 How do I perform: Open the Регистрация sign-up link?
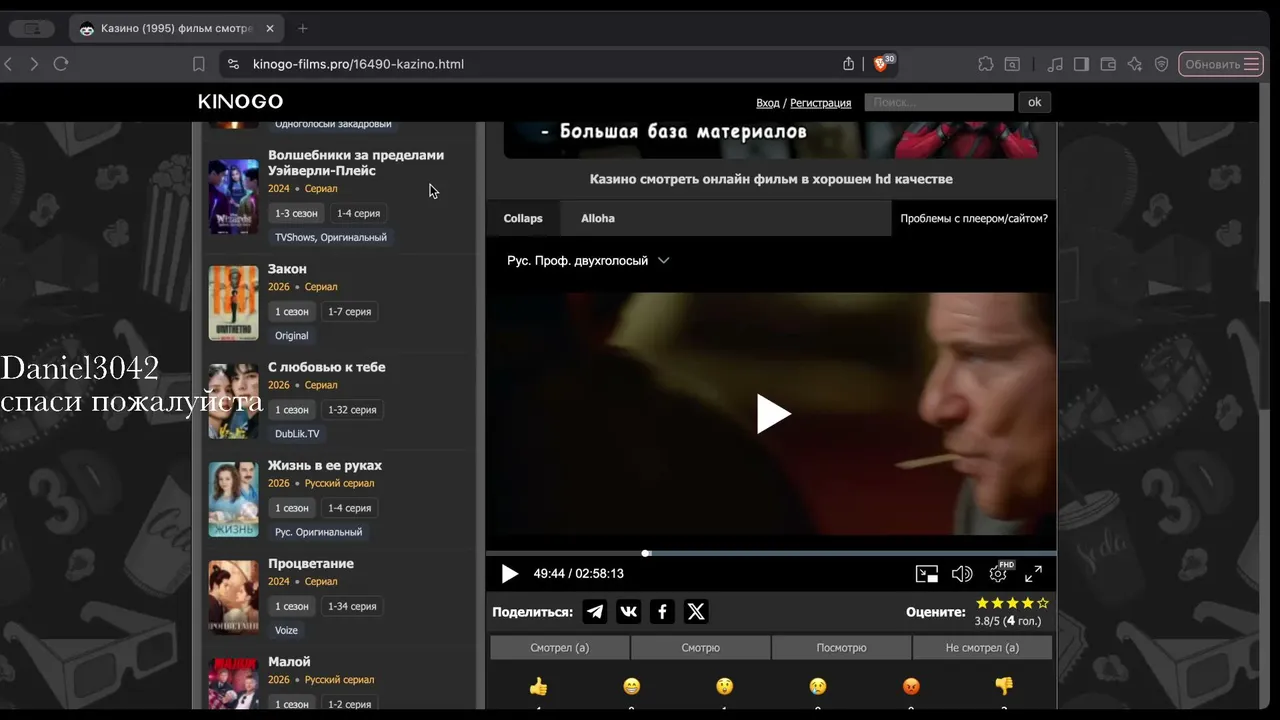(821, 103)
